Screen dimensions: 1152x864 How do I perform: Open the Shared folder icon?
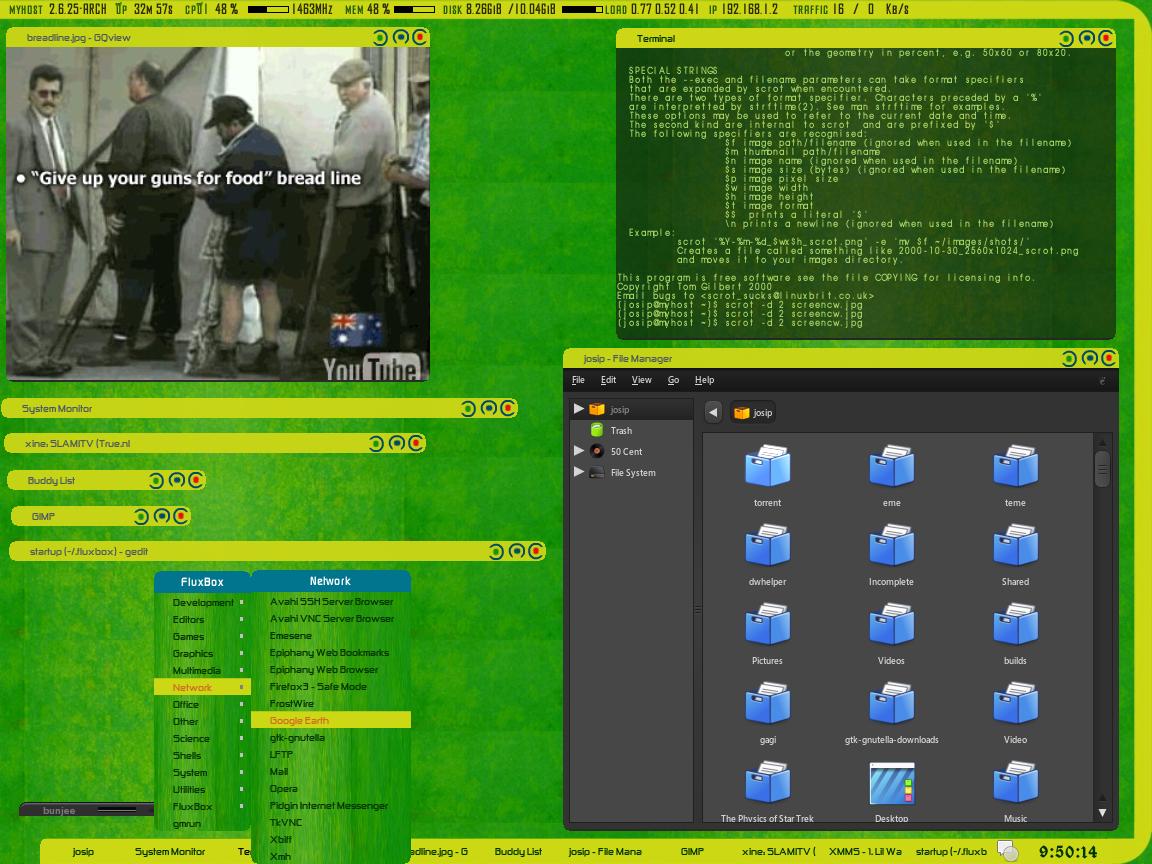coord(1015,545)
